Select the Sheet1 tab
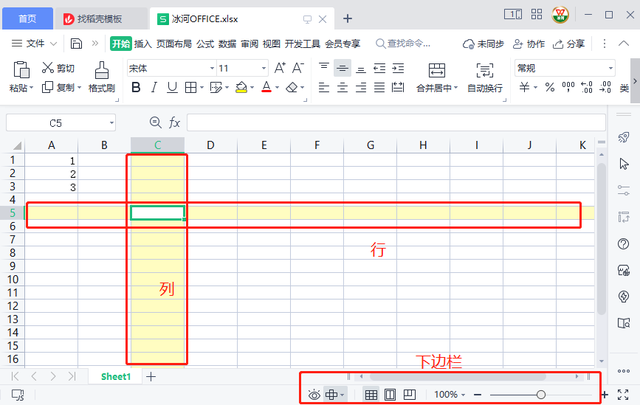This screenshot has height=405, width=640. 116,376
